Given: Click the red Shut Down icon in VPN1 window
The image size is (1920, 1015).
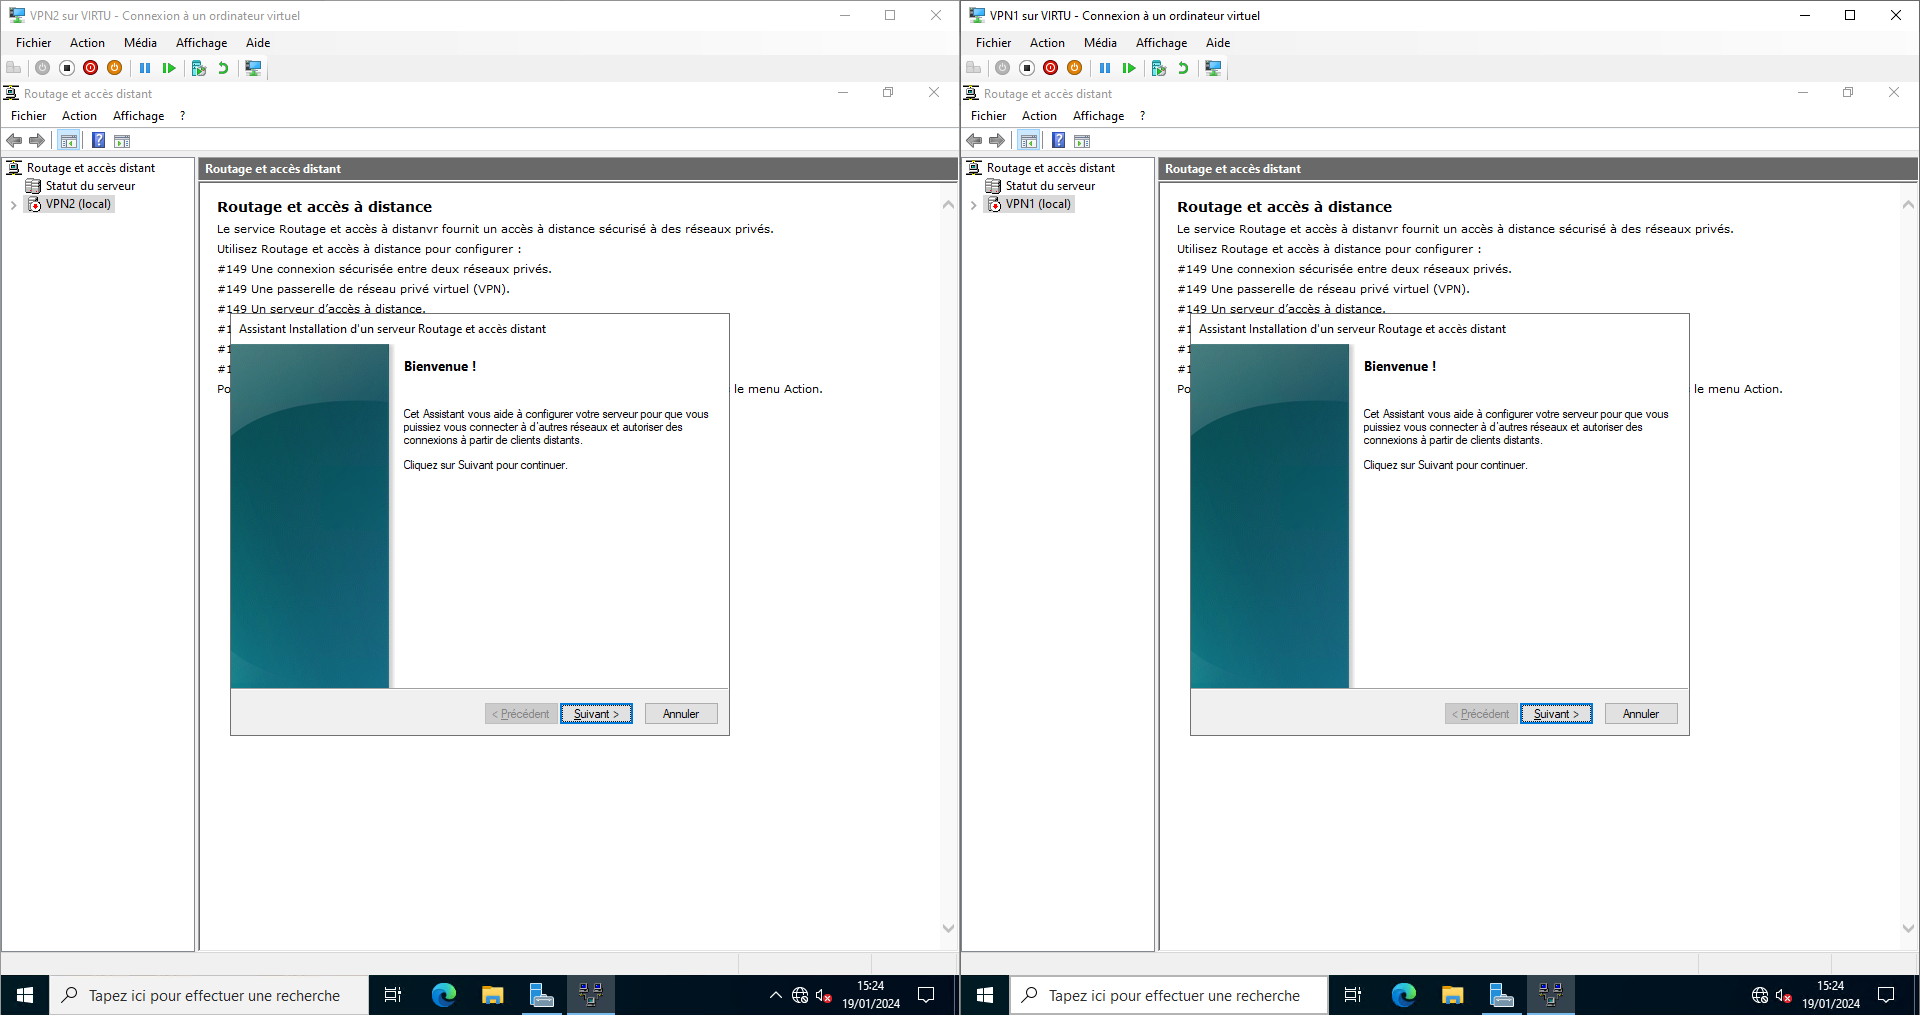Looking at the screenshot, I should coord(1050,68).
